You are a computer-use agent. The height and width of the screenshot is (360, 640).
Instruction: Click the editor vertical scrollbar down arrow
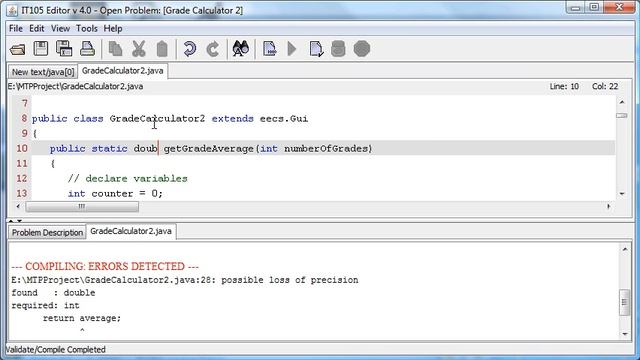[x=622, y=194]
